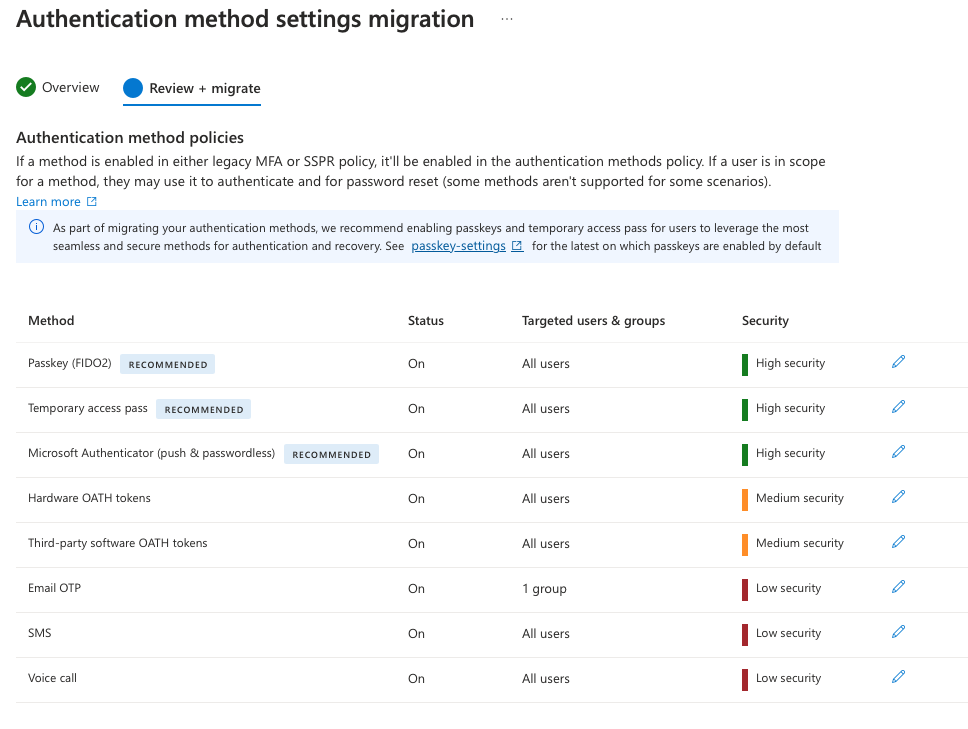The height and width of the screenshot is (729, 968).
Task: Click red security bar for SMS row
Action: coord(745,635)
